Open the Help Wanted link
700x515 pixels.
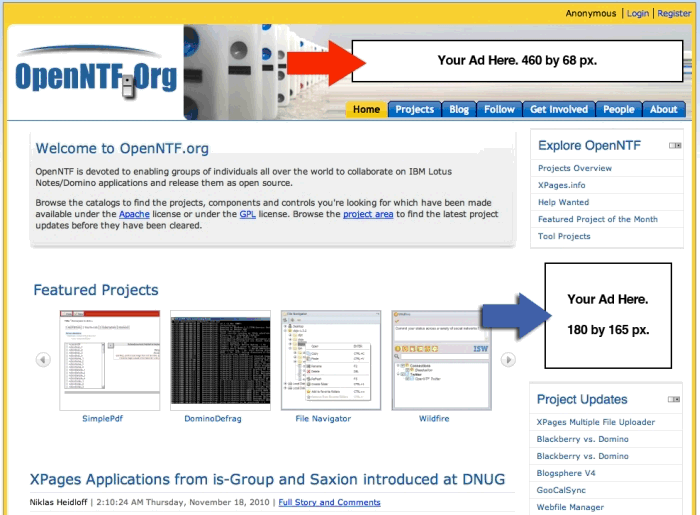coord(563,202)
